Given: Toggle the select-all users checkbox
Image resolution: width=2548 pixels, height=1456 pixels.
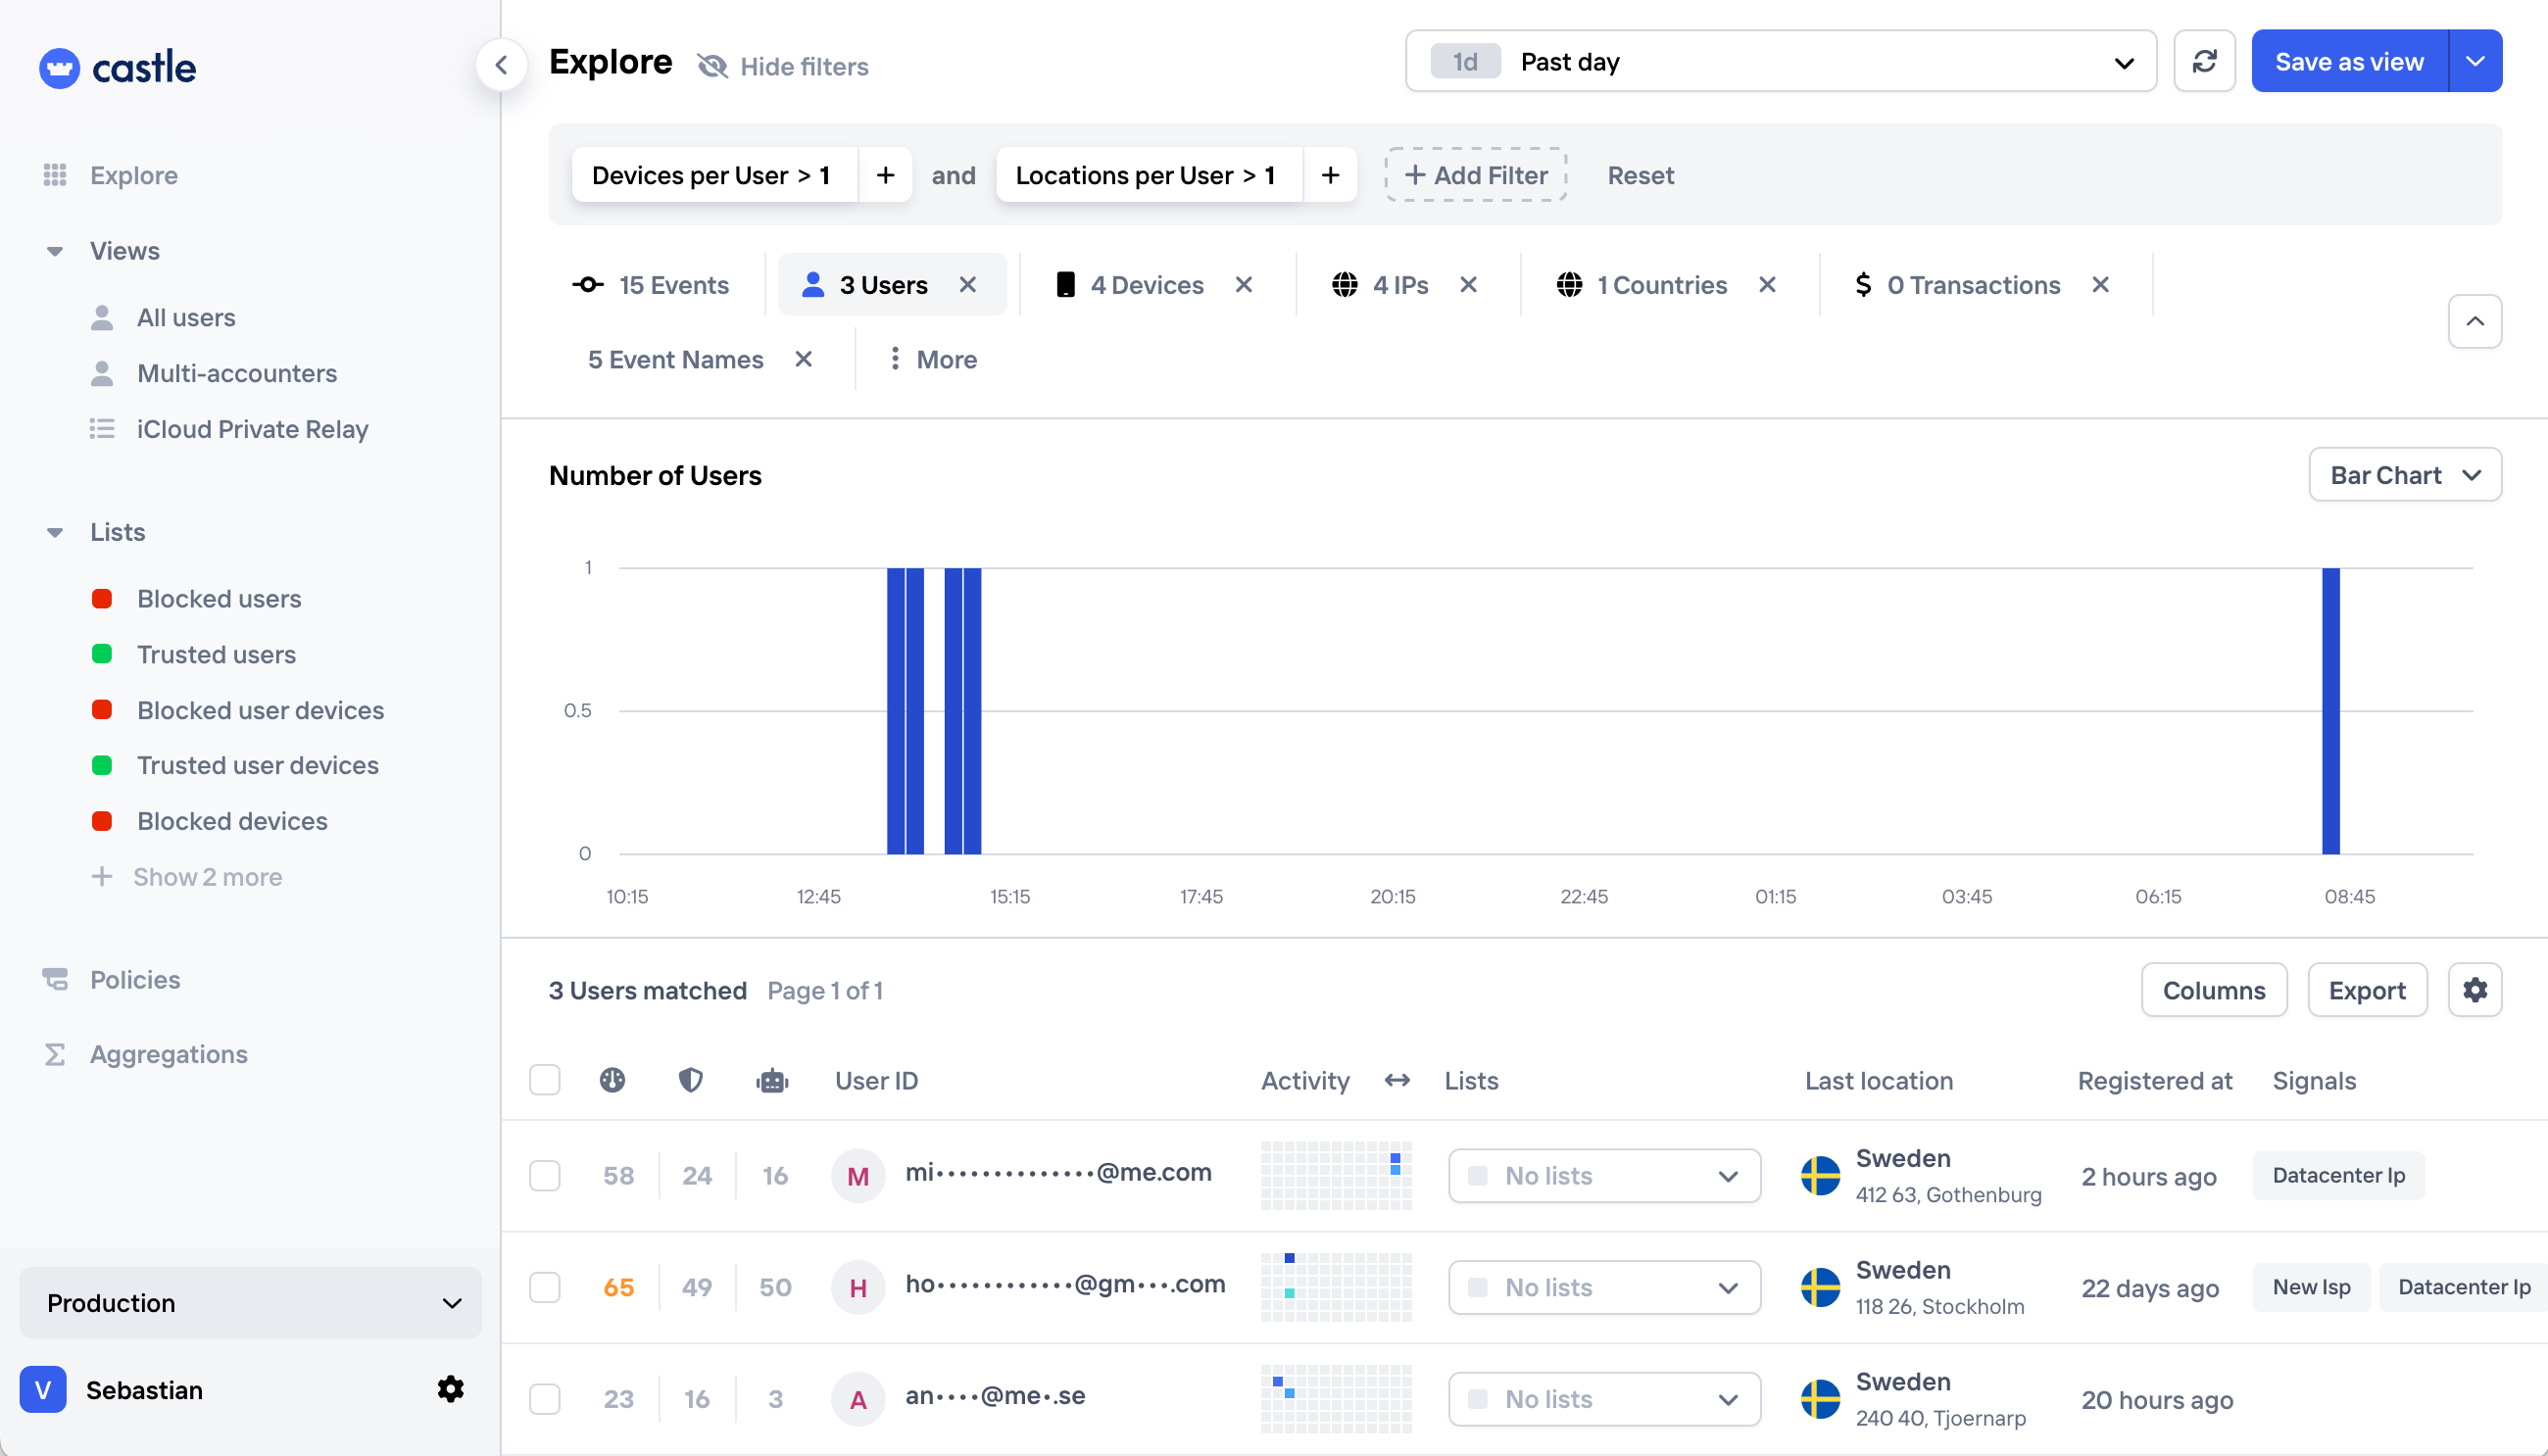Looking at the screenshot, I should tap(545, 1080).
